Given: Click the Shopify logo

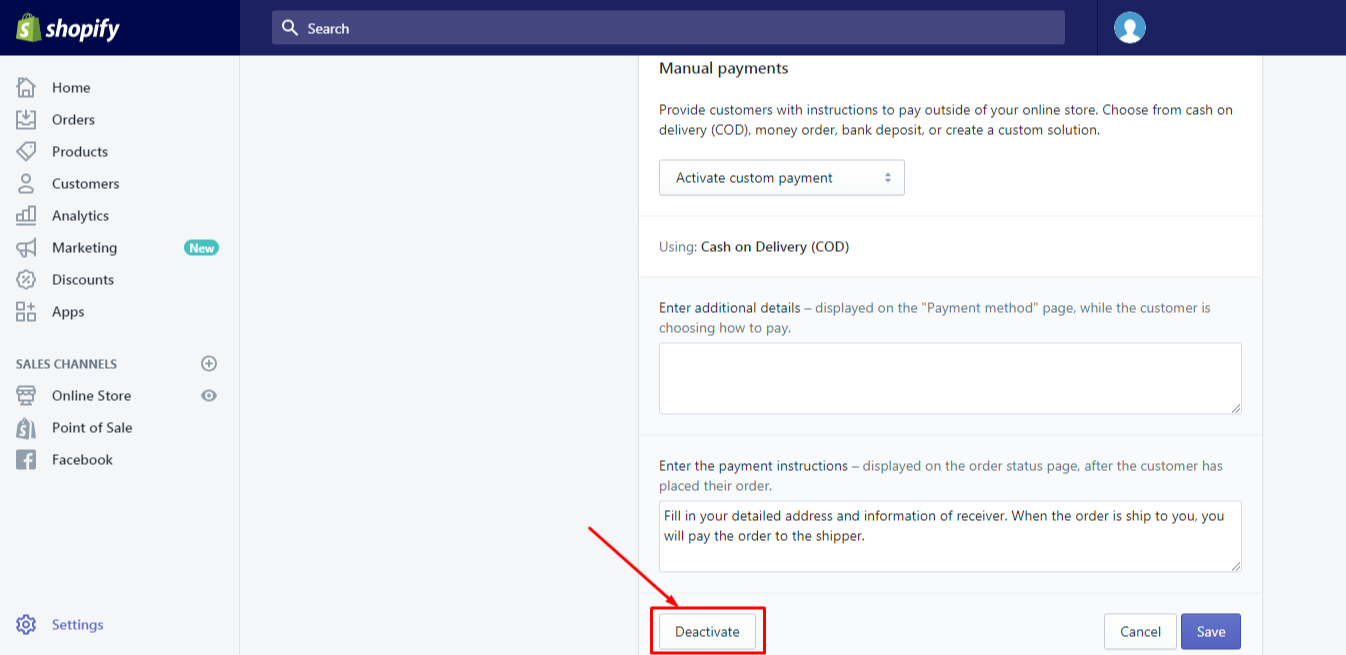Looking at the screenshot, I should pyautogui.click(x=67, y=28).
